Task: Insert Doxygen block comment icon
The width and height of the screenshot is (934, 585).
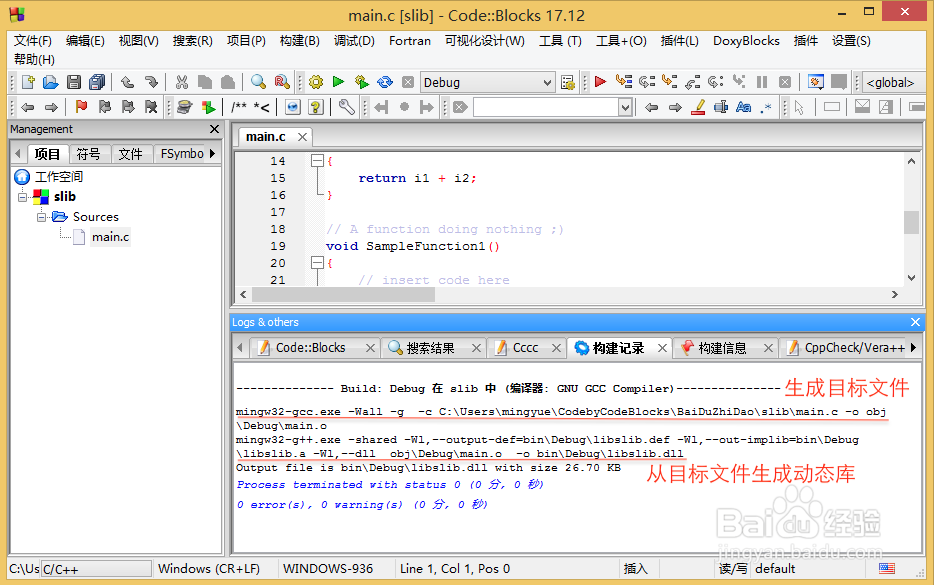Action: pos(239,107)
